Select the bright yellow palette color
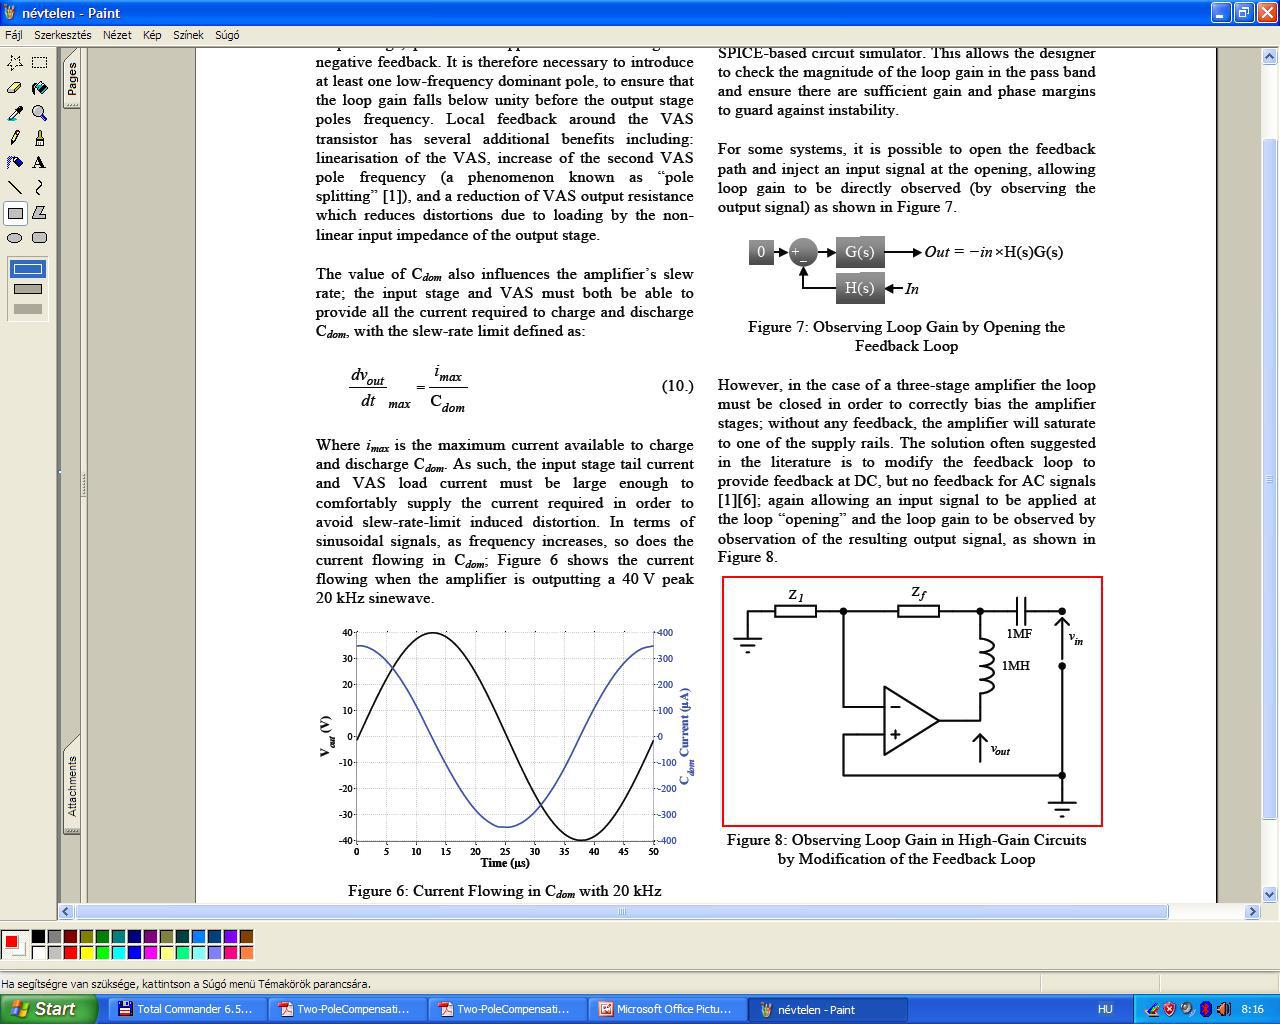This screenshot has height=1024, width=1280. 86,953
